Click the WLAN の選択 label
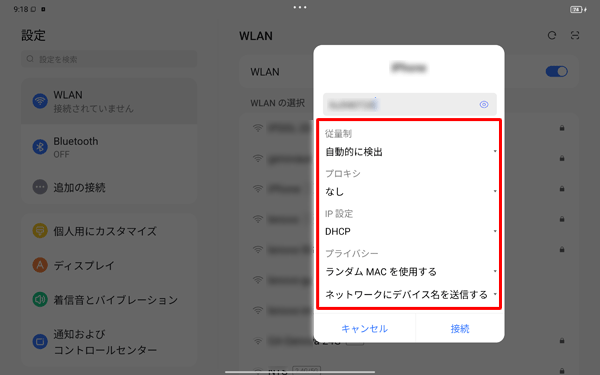This screenshot has width=600, height=375. click(277, 103)
